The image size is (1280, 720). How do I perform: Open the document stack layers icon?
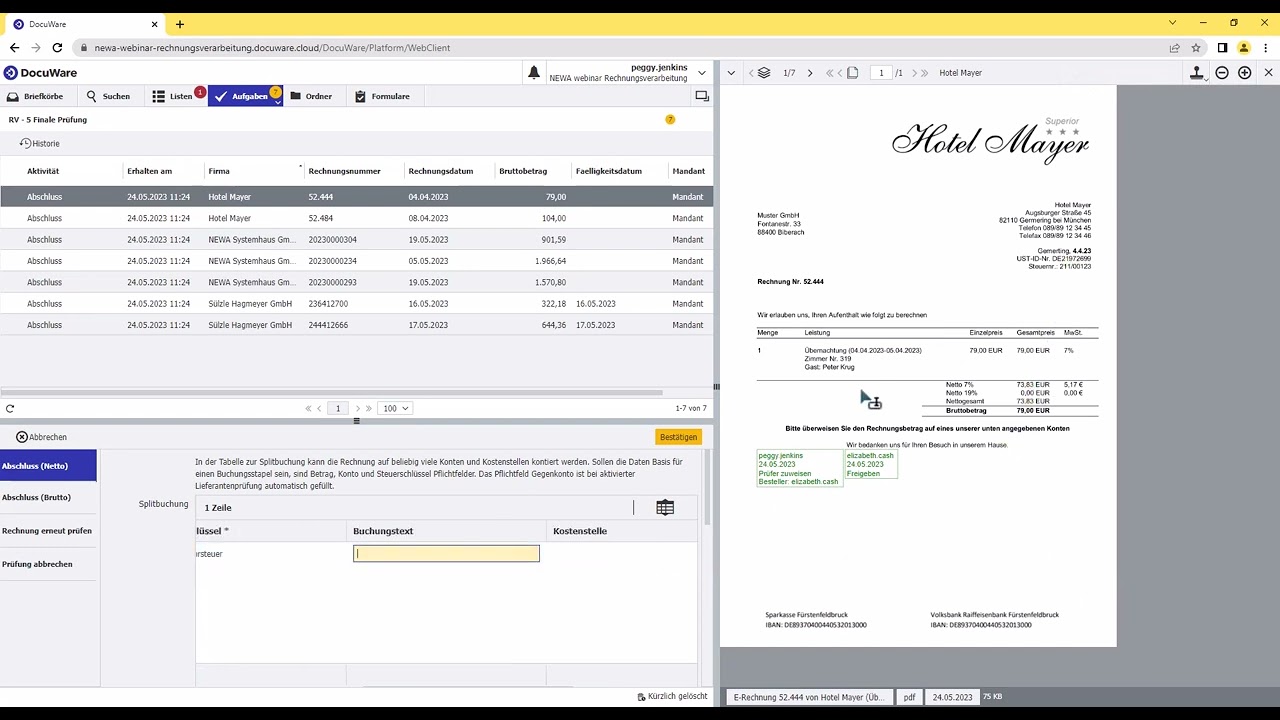pos(764,73)
